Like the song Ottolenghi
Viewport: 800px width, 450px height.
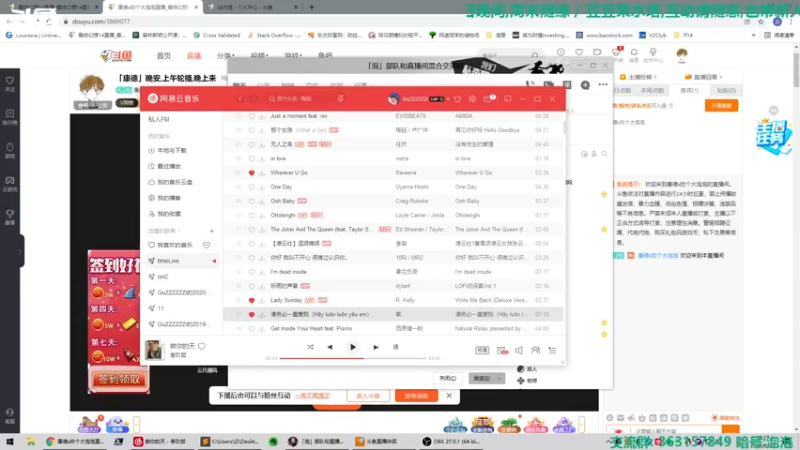(x=252, y=215)
